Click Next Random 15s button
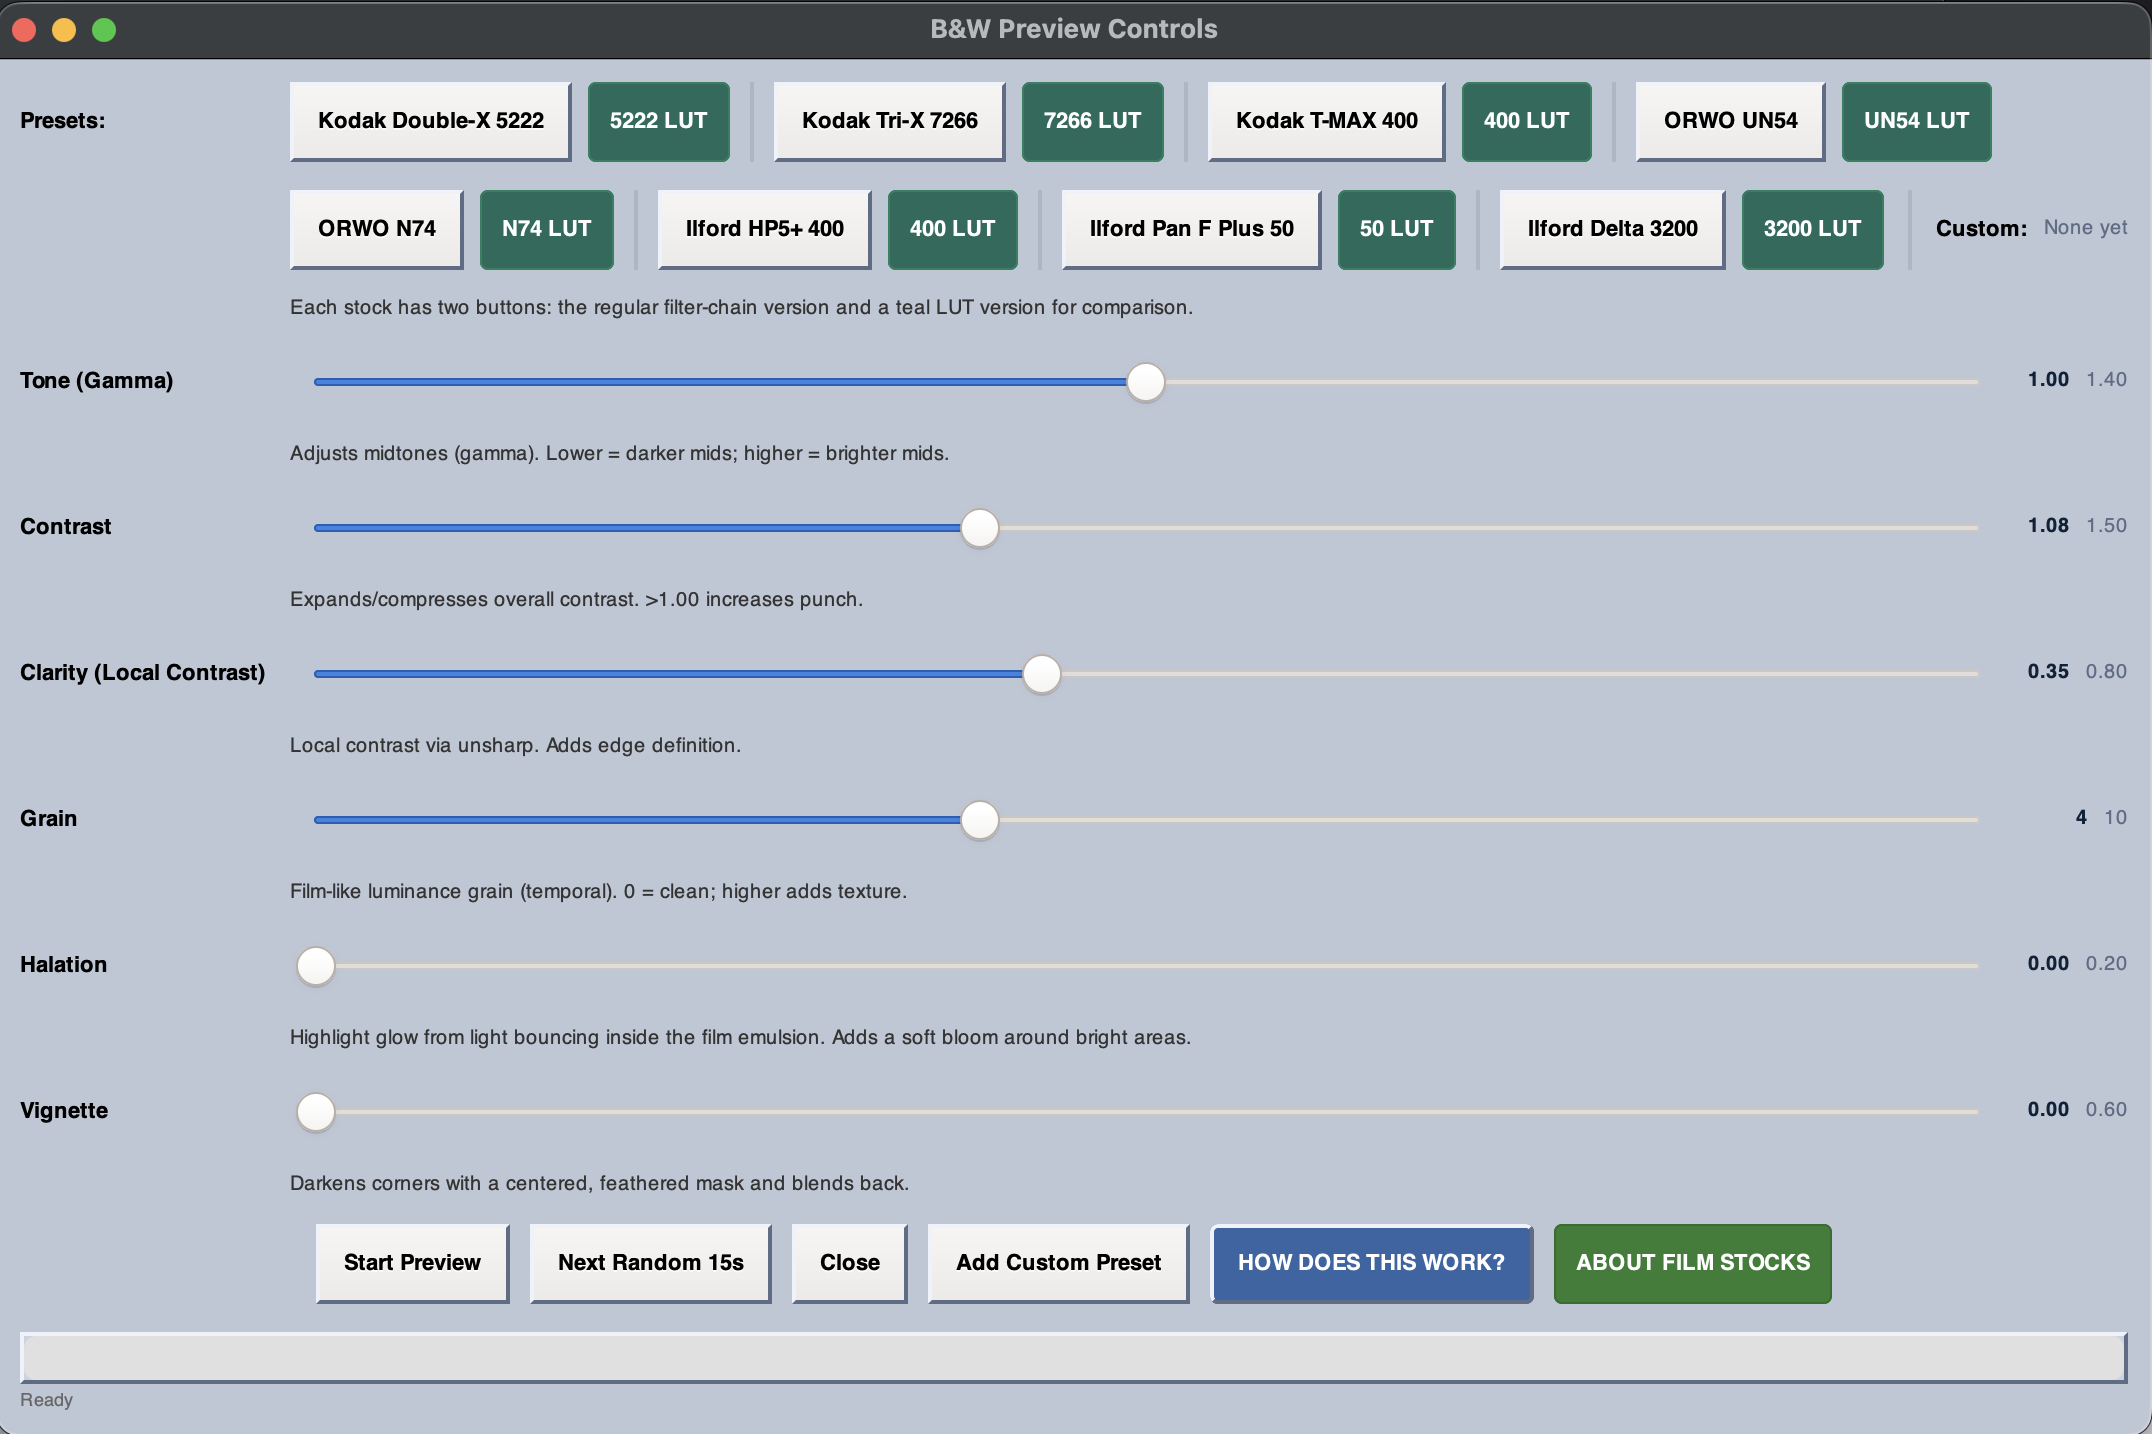 pyautogui.click(x=650, y=1263)
